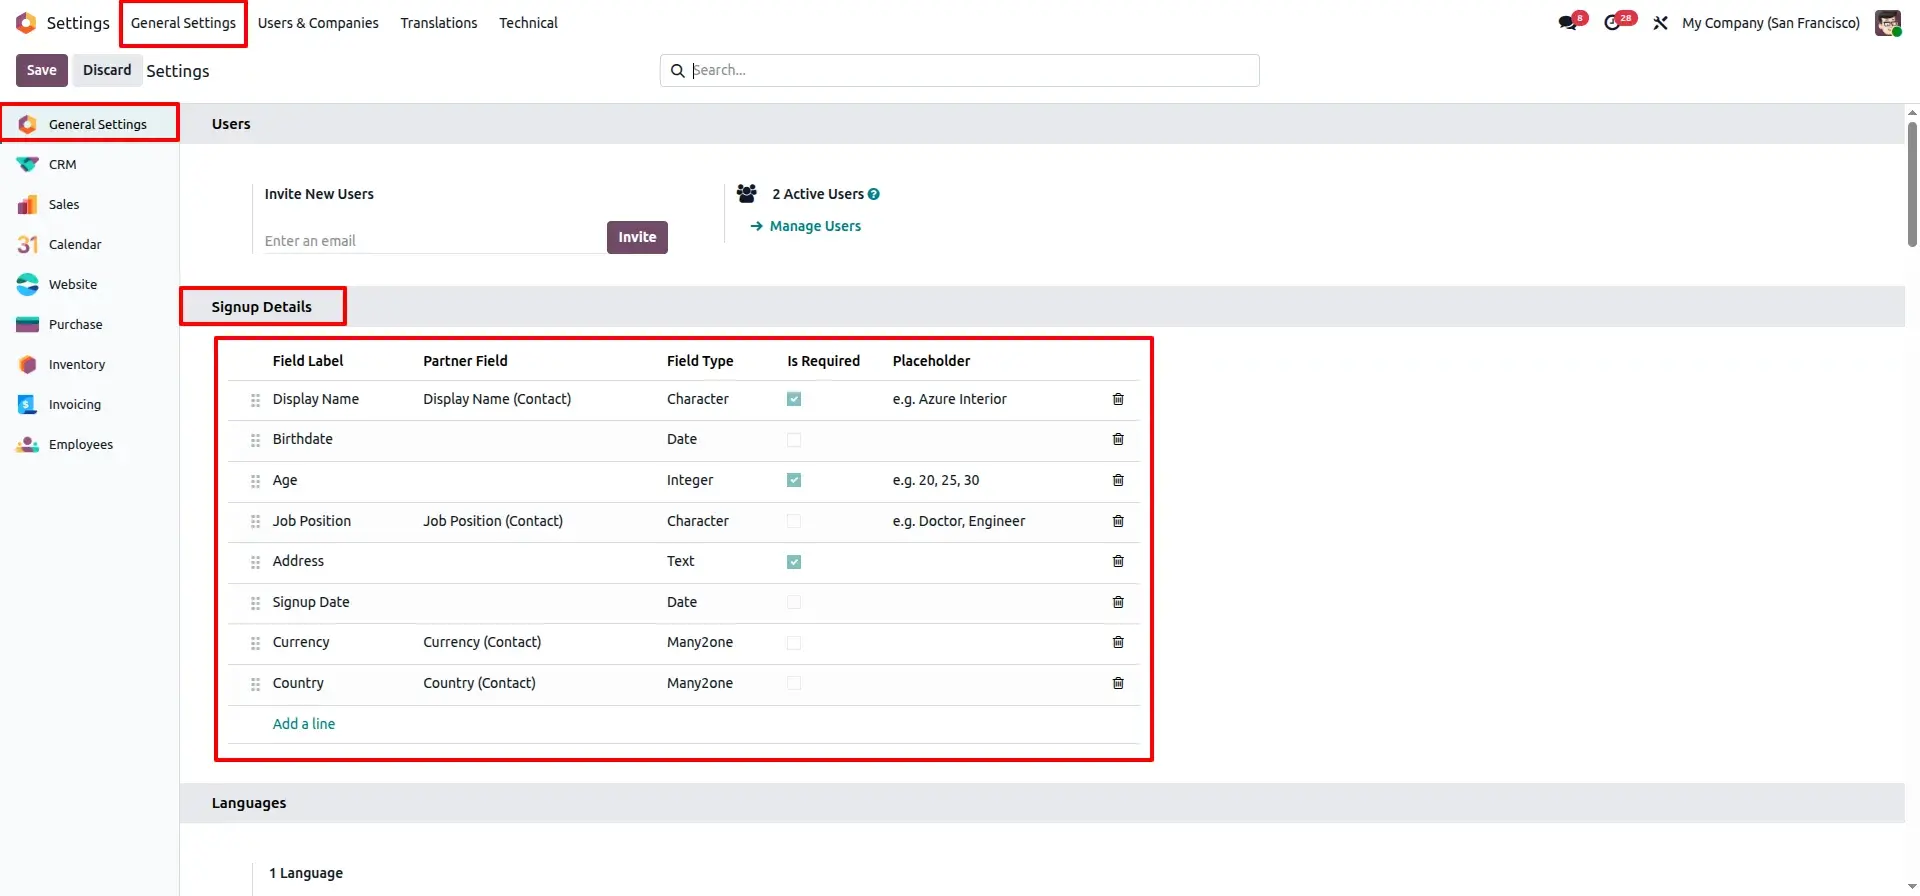The image size is (1920, 896).
Task: Switch to CRM settings tab
Action: point(90,164)
